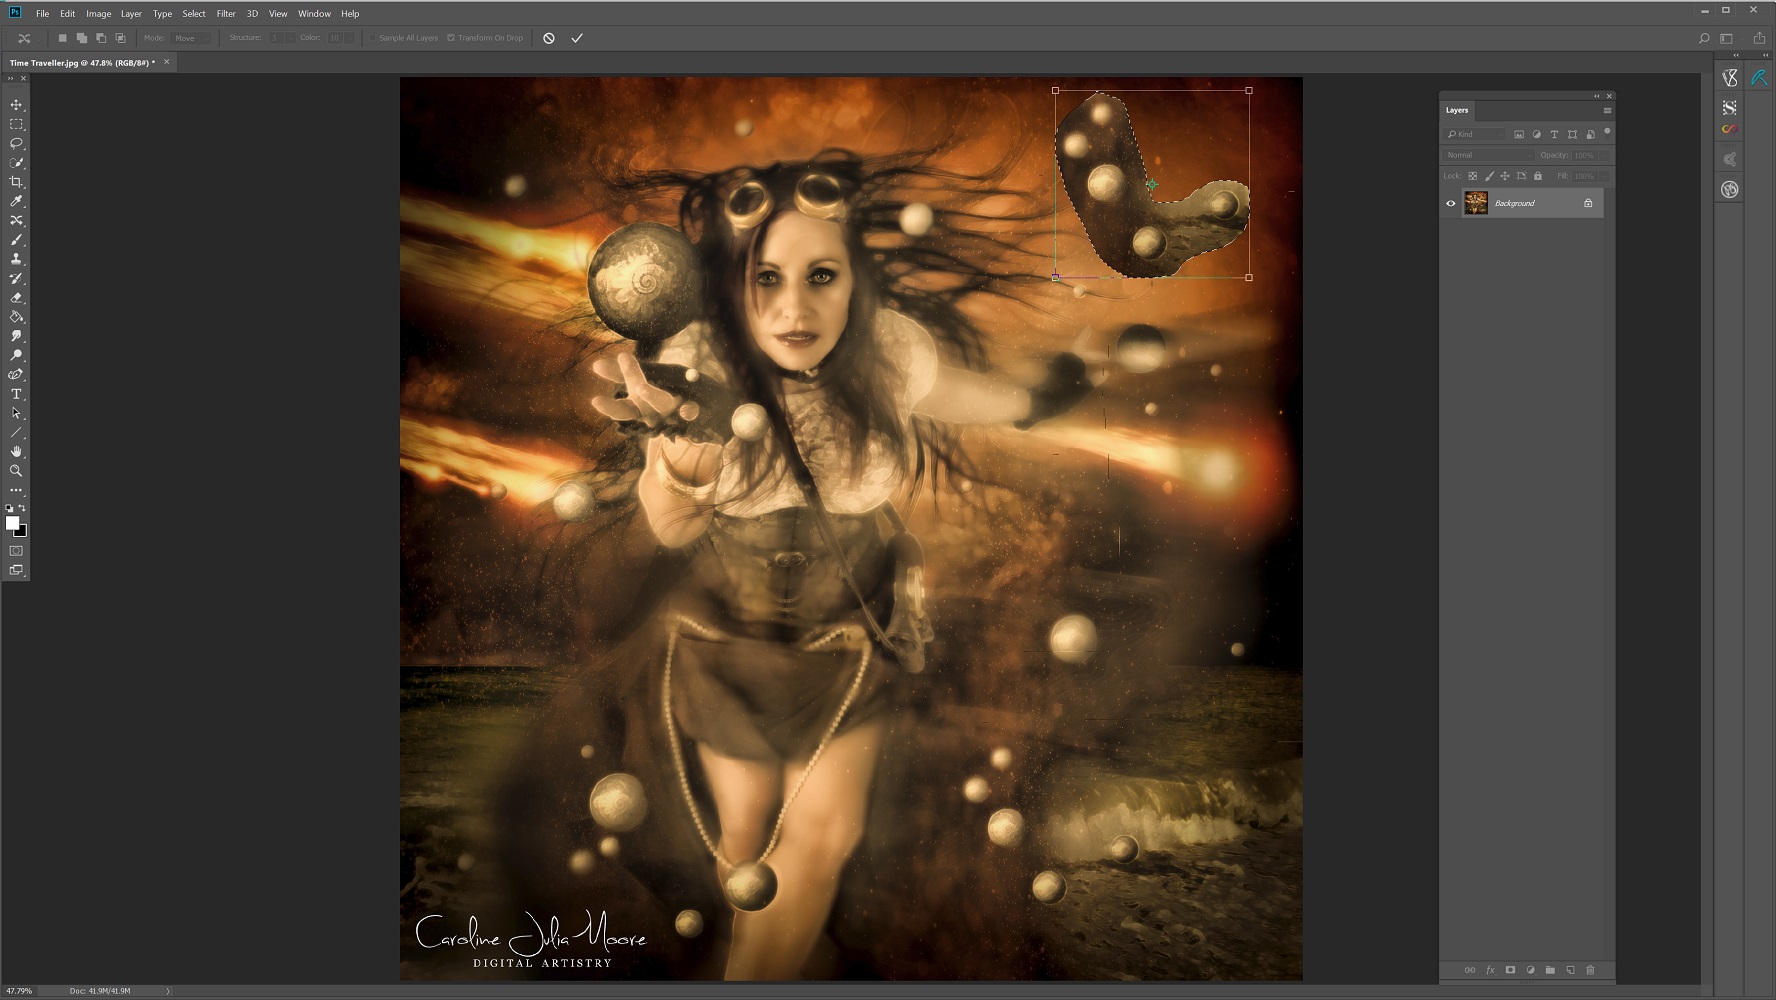Uncheck Transform On Drop
Screen dimensions: 1776x1000
451,38
